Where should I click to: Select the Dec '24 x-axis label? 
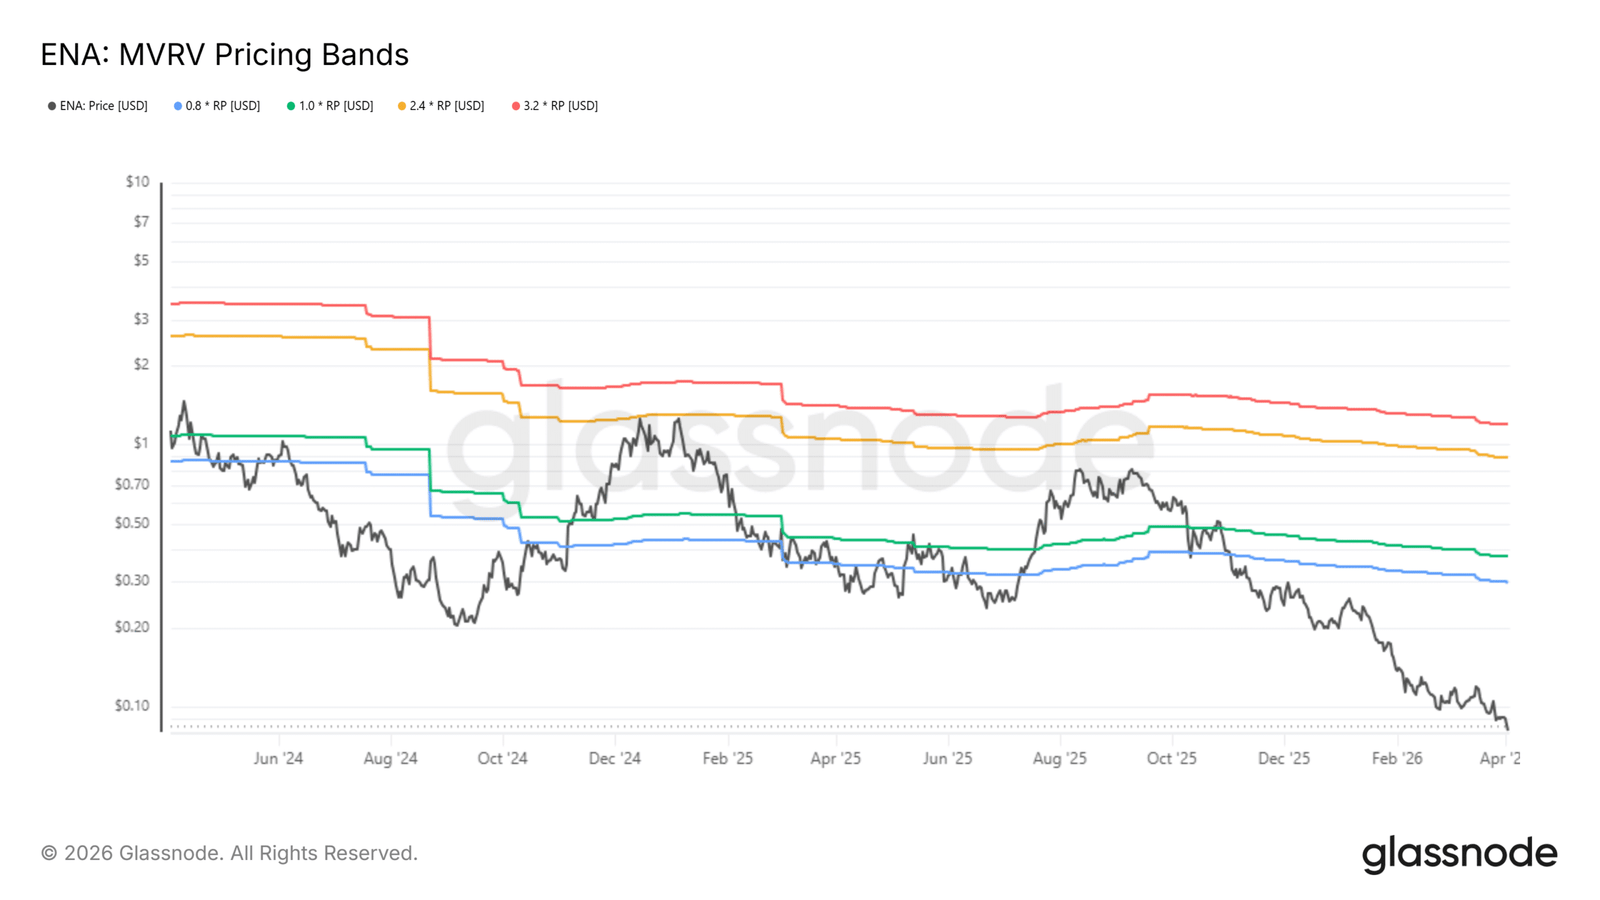(614, 759)
